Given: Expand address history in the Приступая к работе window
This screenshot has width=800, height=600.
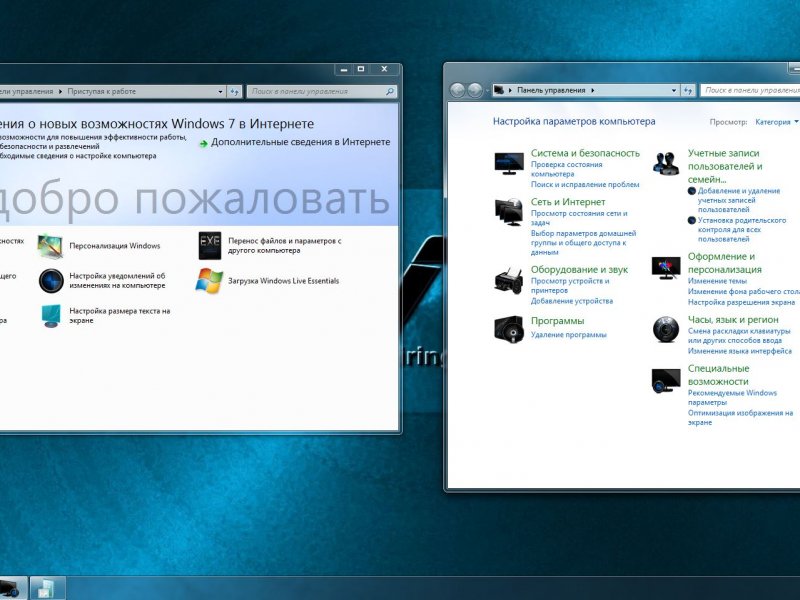Looking at the screenshot, I should point(220,92).
